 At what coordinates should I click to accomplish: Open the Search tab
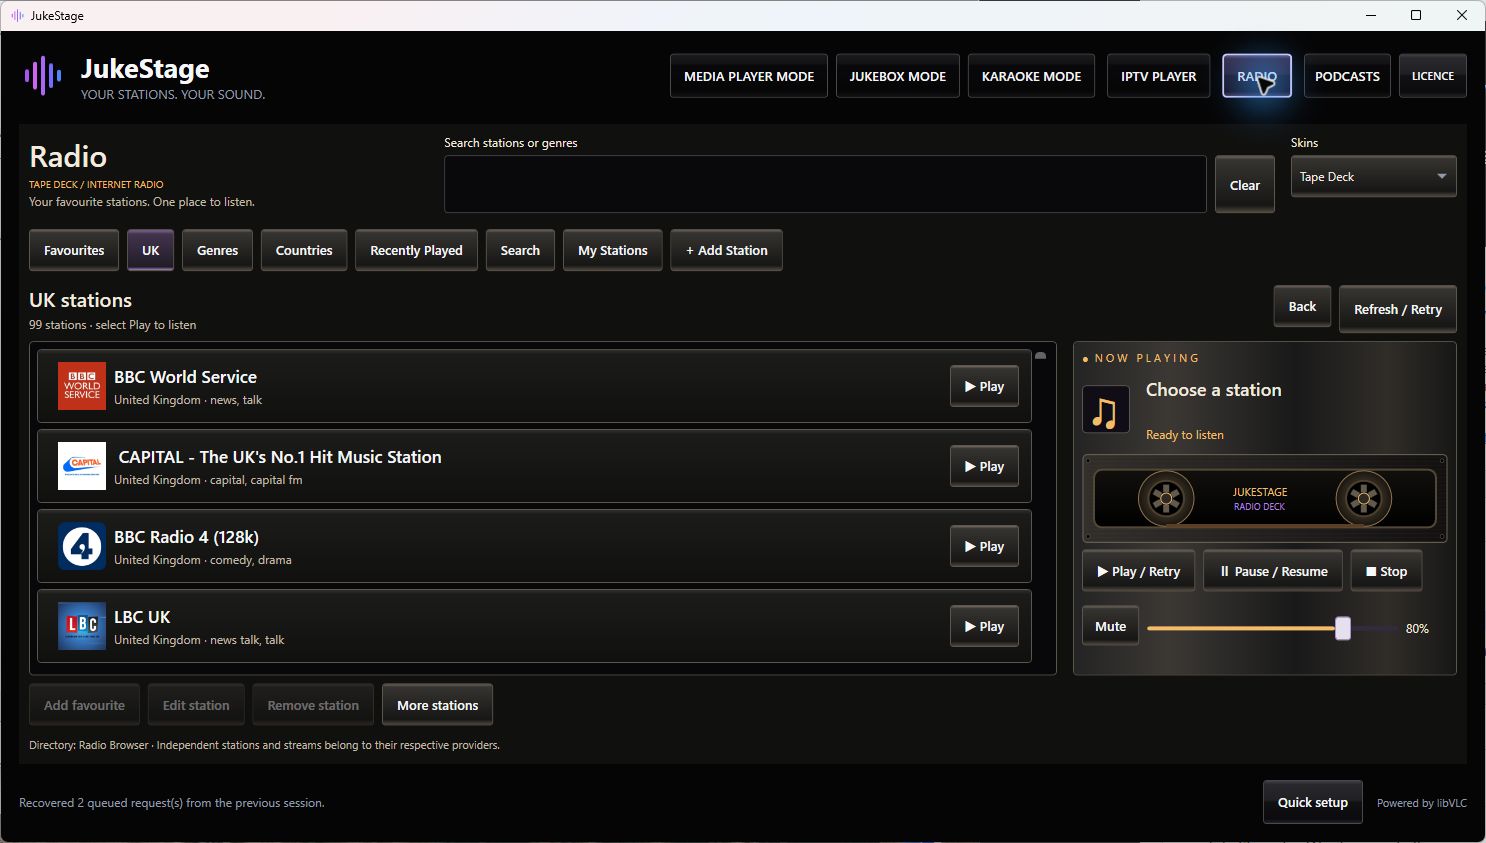coord(520,250)
